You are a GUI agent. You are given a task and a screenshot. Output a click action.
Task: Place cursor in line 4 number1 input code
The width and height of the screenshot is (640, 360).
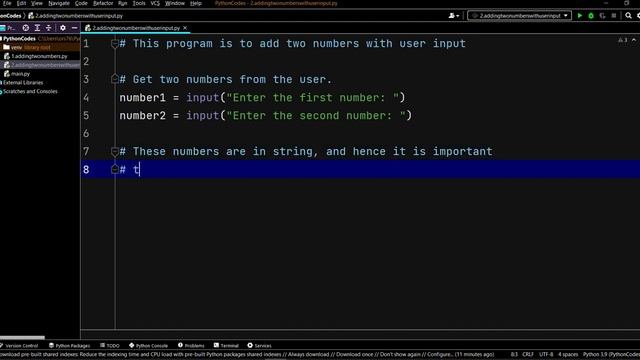262,98
